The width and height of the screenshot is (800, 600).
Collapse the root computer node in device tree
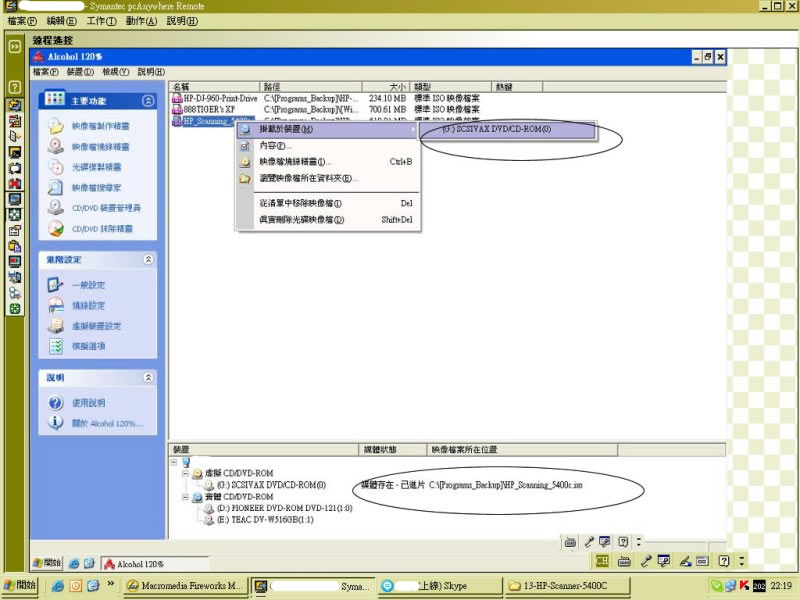(174, 462)
